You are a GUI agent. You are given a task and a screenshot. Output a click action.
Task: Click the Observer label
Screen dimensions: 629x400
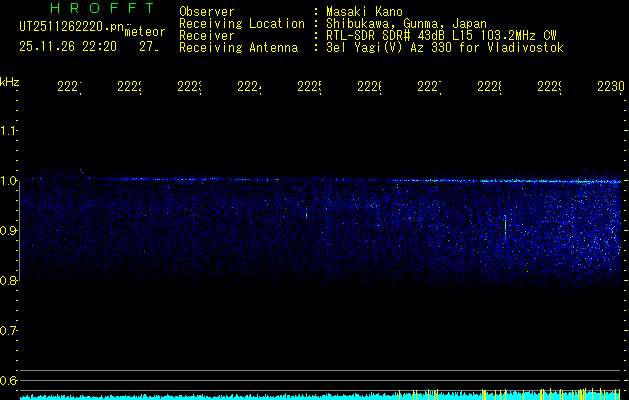207,12
